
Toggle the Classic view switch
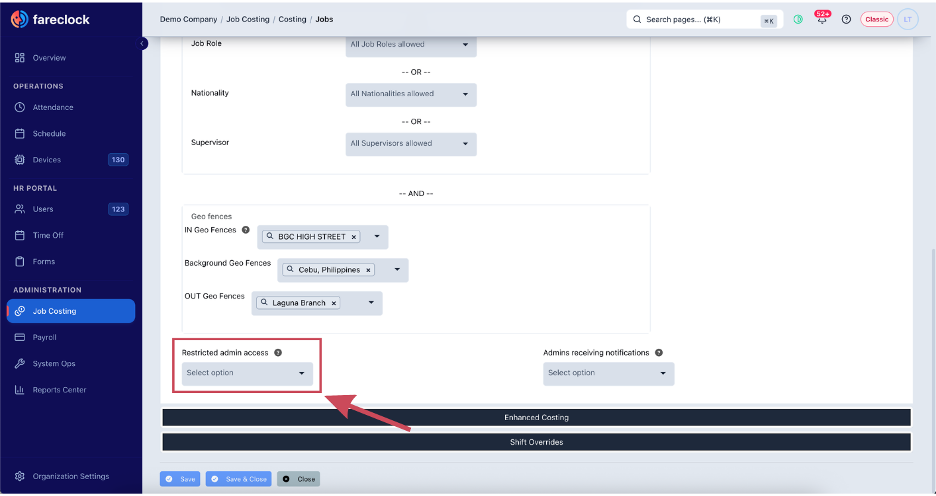tap(876, 19)
